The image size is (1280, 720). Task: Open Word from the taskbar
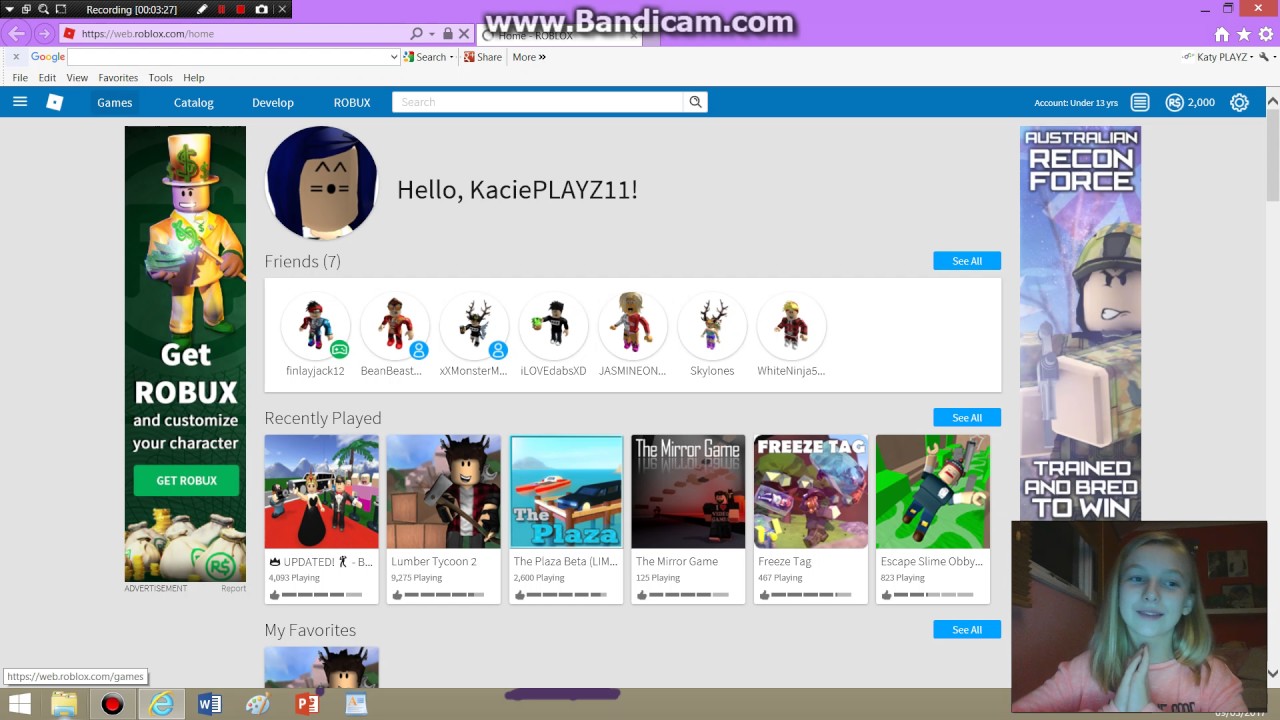point(209,704)
